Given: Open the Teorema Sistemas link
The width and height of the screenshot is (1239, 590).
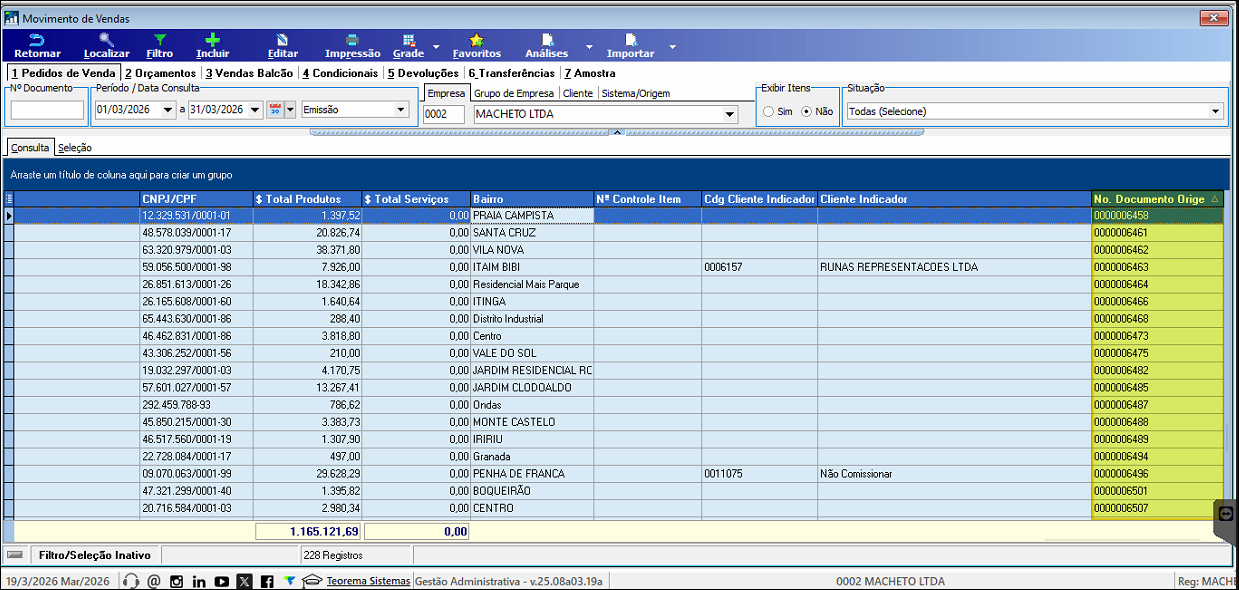Looking at the screenshot, I should [368, 581].
